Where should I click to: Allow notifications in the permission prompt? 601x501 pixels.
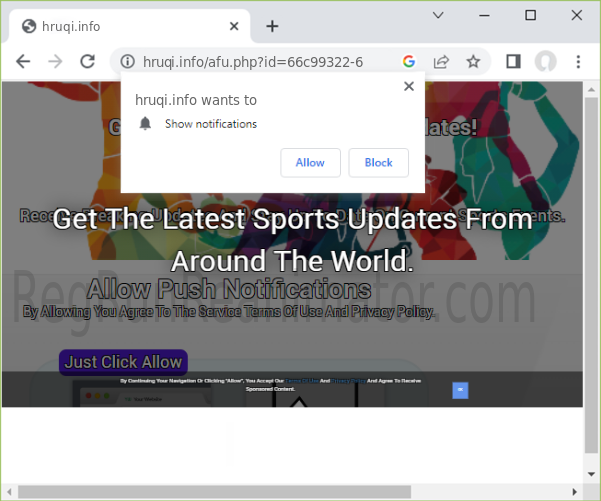(x=310, y=162)
